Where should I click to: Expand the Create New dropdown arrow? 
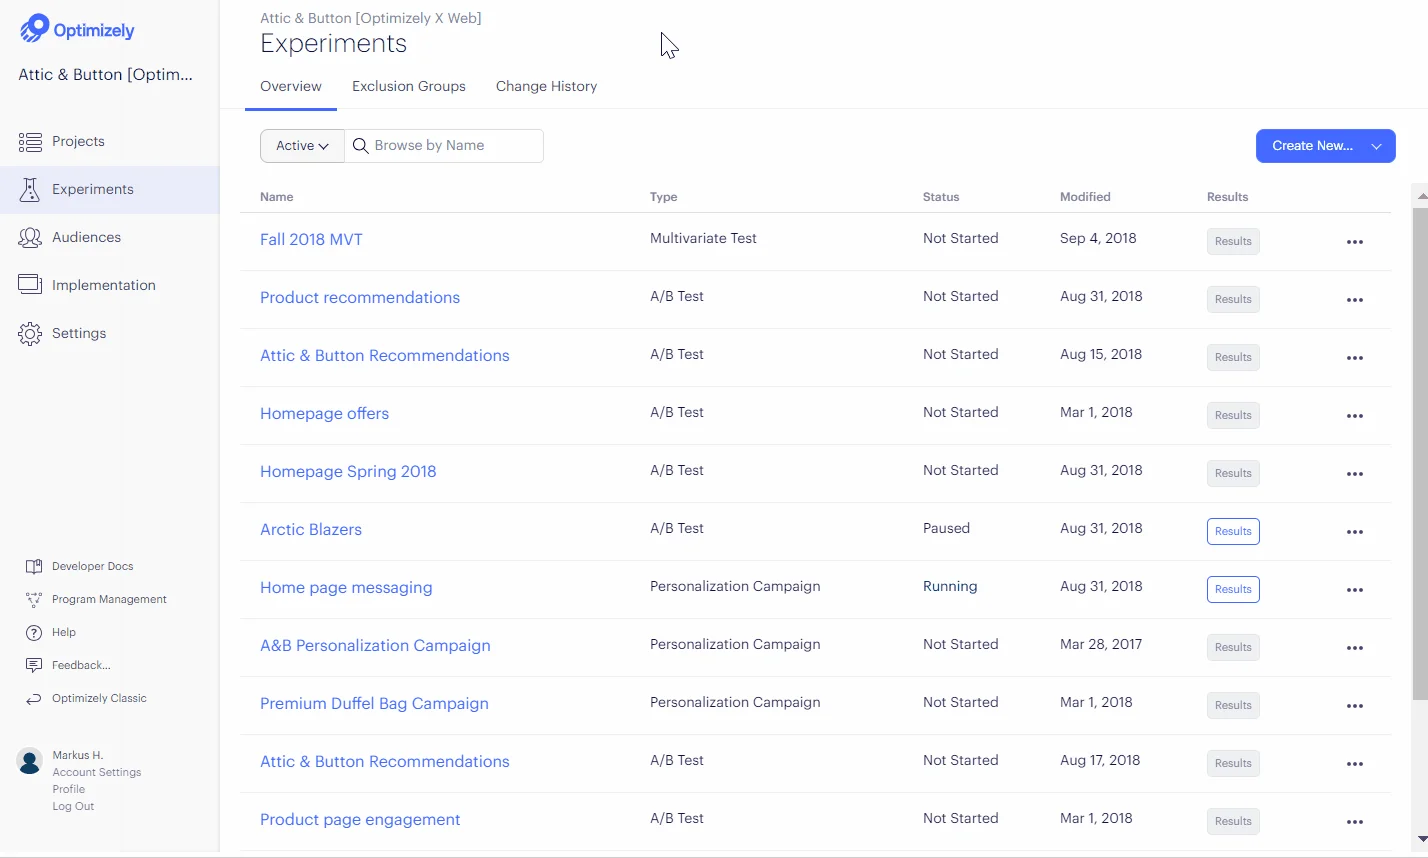point(1377,145)
